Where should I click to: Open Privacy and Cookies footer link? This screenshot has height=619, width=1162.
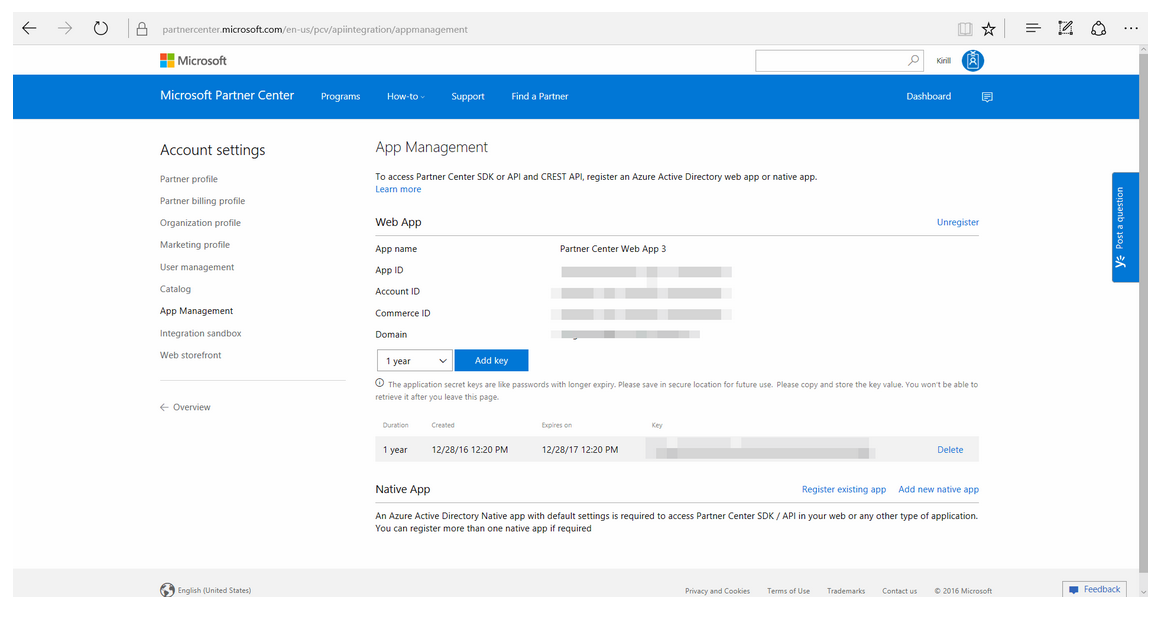717,591
